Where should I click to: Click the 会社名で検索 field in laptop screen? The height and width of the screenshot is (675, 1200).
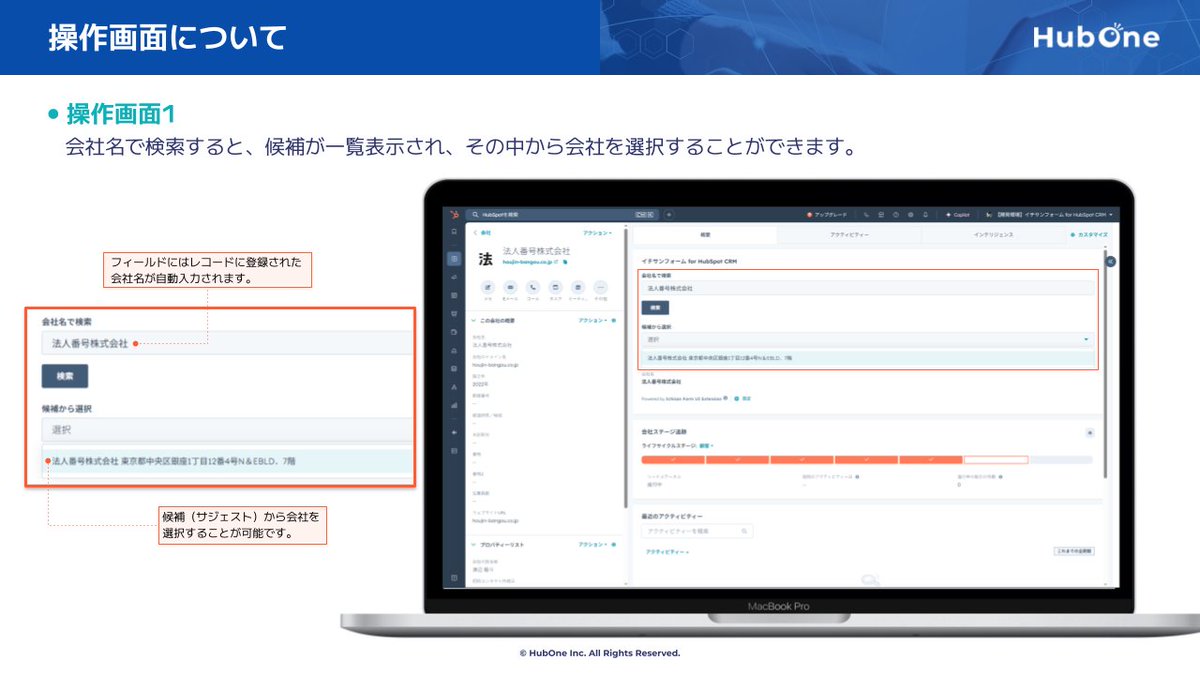867,288
